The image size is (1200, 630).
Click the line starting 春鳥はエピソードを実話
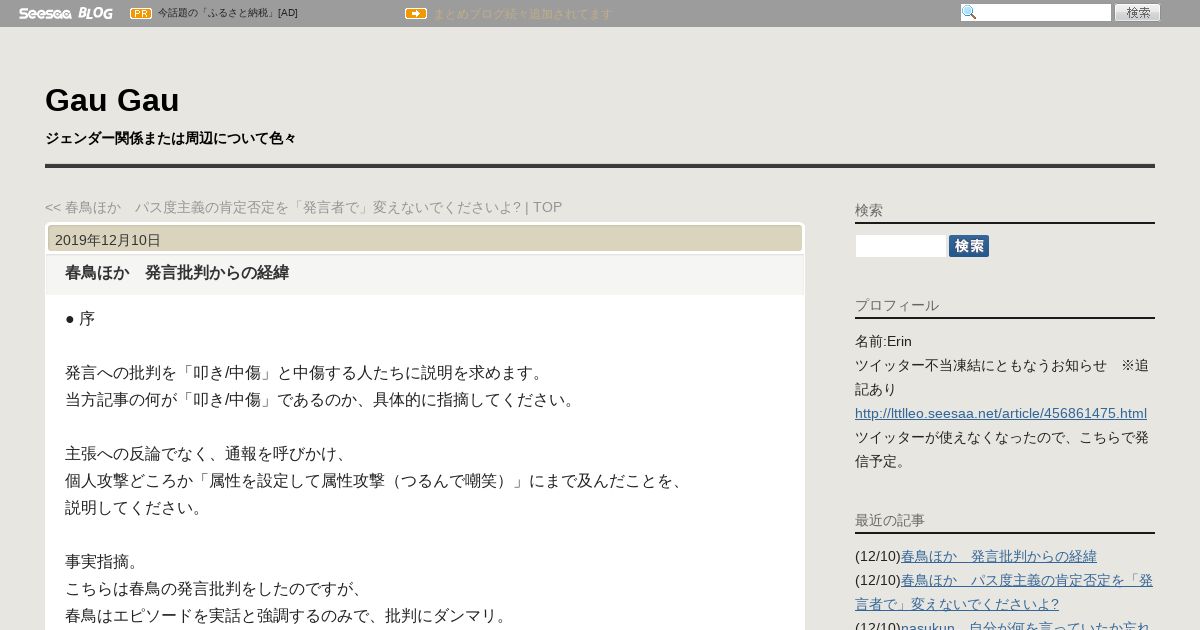tap(289, 615)
